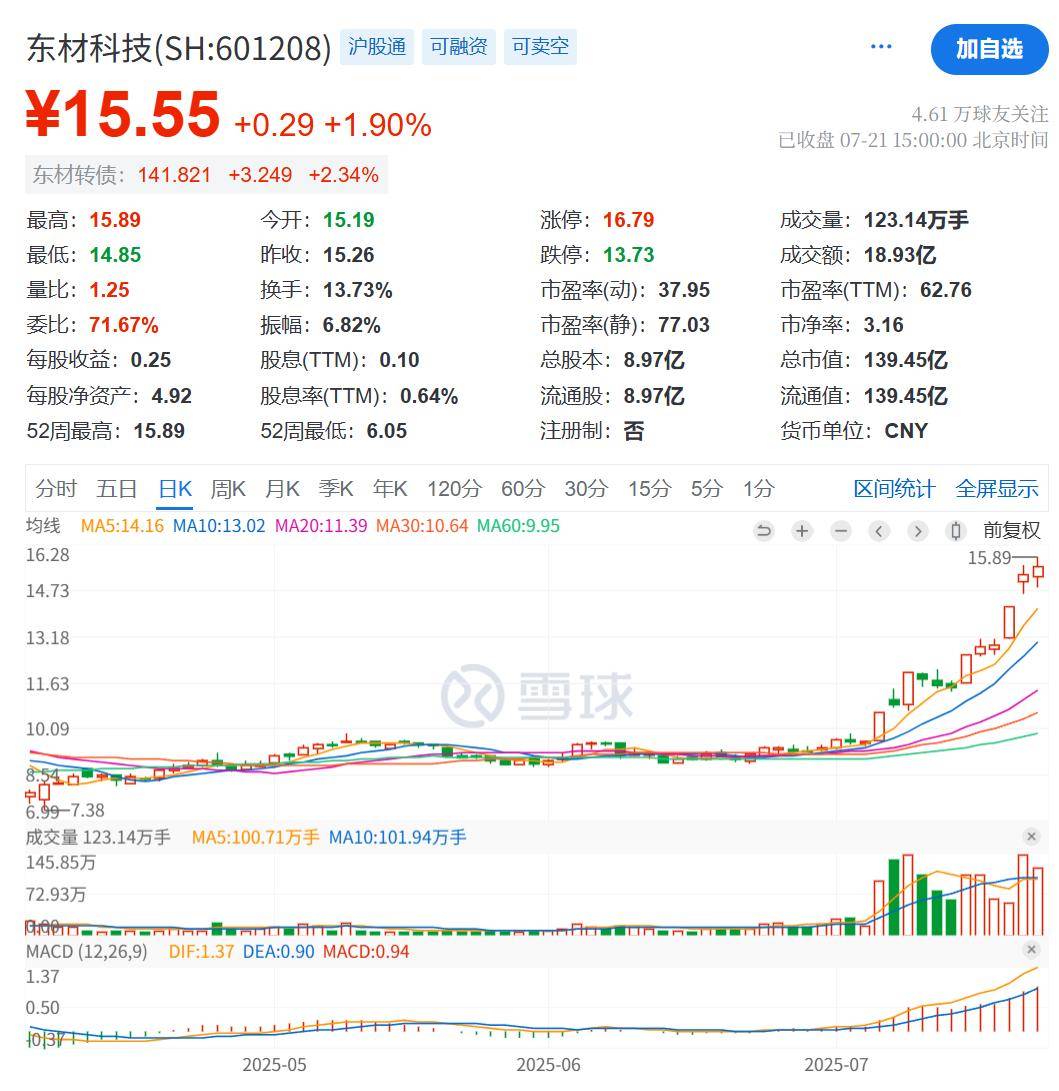Click the 2025-06 date axis label
Image resolution: width=1059 pixels, height=1091 pixels.
548,1065
